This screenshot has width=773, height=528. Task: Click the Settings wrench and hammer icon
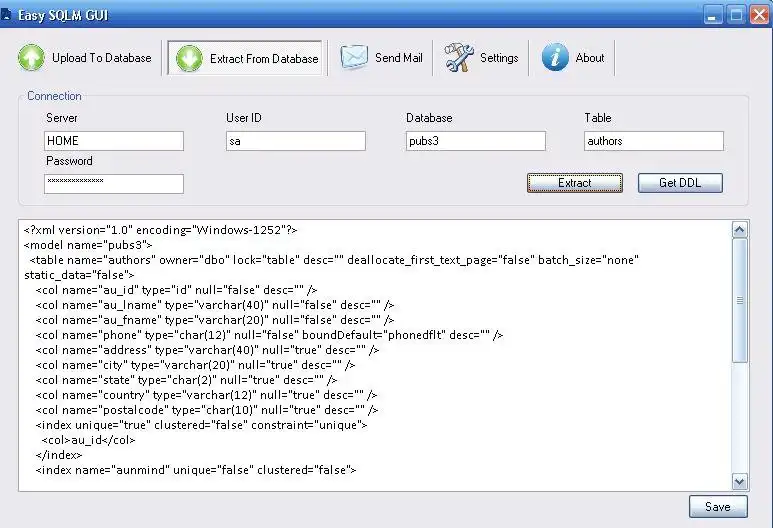click(458, 58)
